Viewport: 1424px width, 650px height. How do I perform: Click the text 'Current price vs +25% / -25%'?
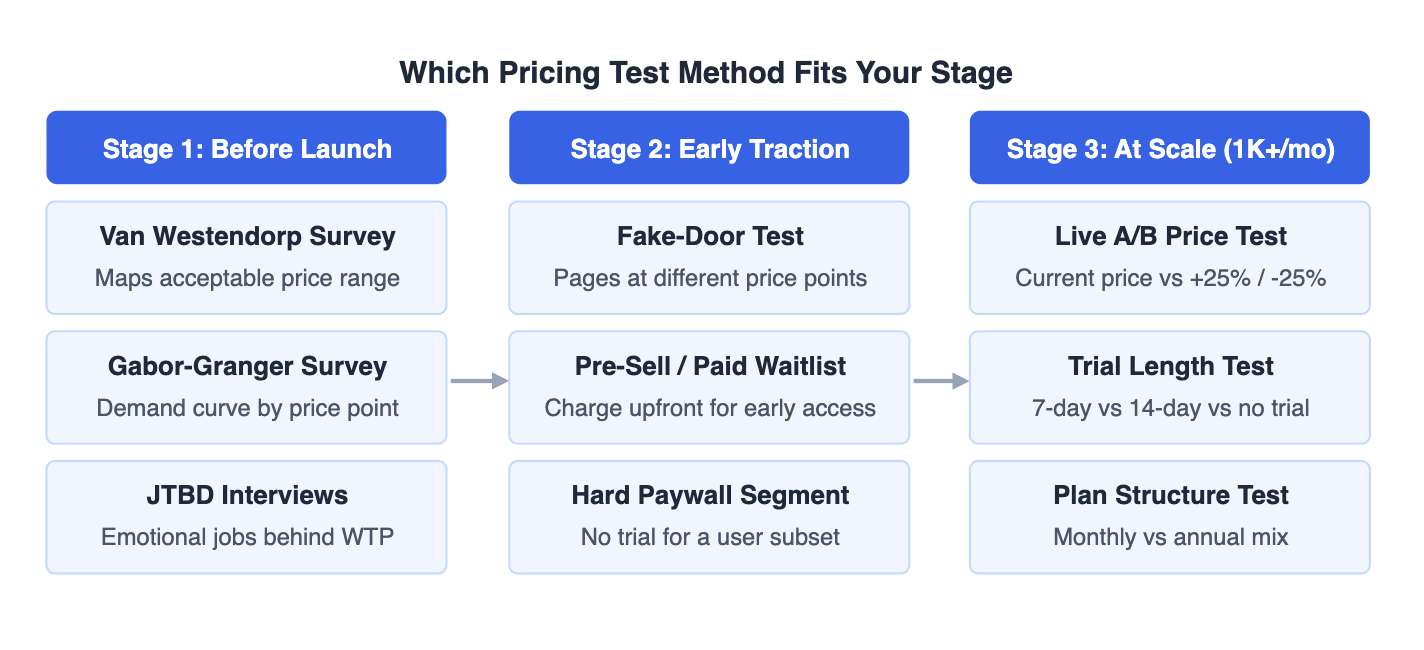click(1171, 278)
